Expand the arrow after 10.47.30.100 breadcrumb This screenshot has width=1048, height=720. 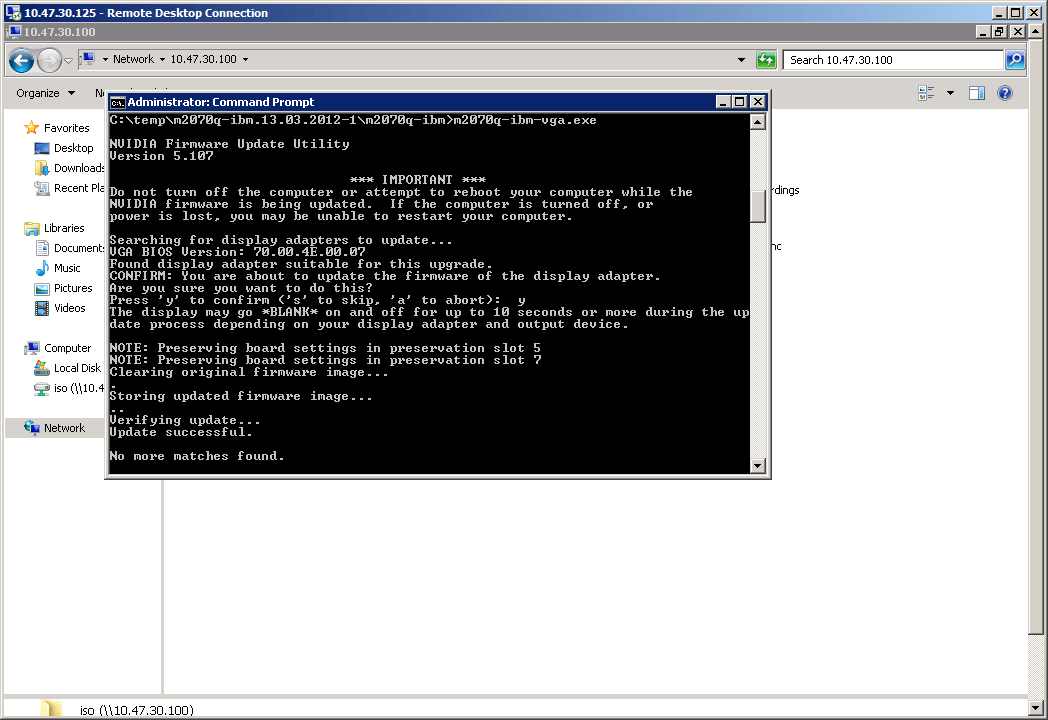click(245, 59)
